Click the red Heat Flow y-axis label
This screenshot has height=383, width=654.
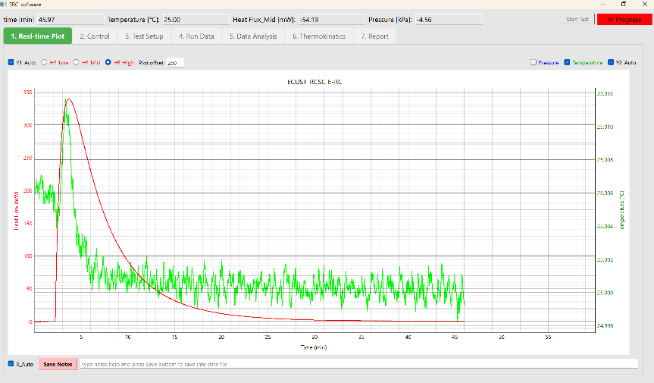click(16, 211)
